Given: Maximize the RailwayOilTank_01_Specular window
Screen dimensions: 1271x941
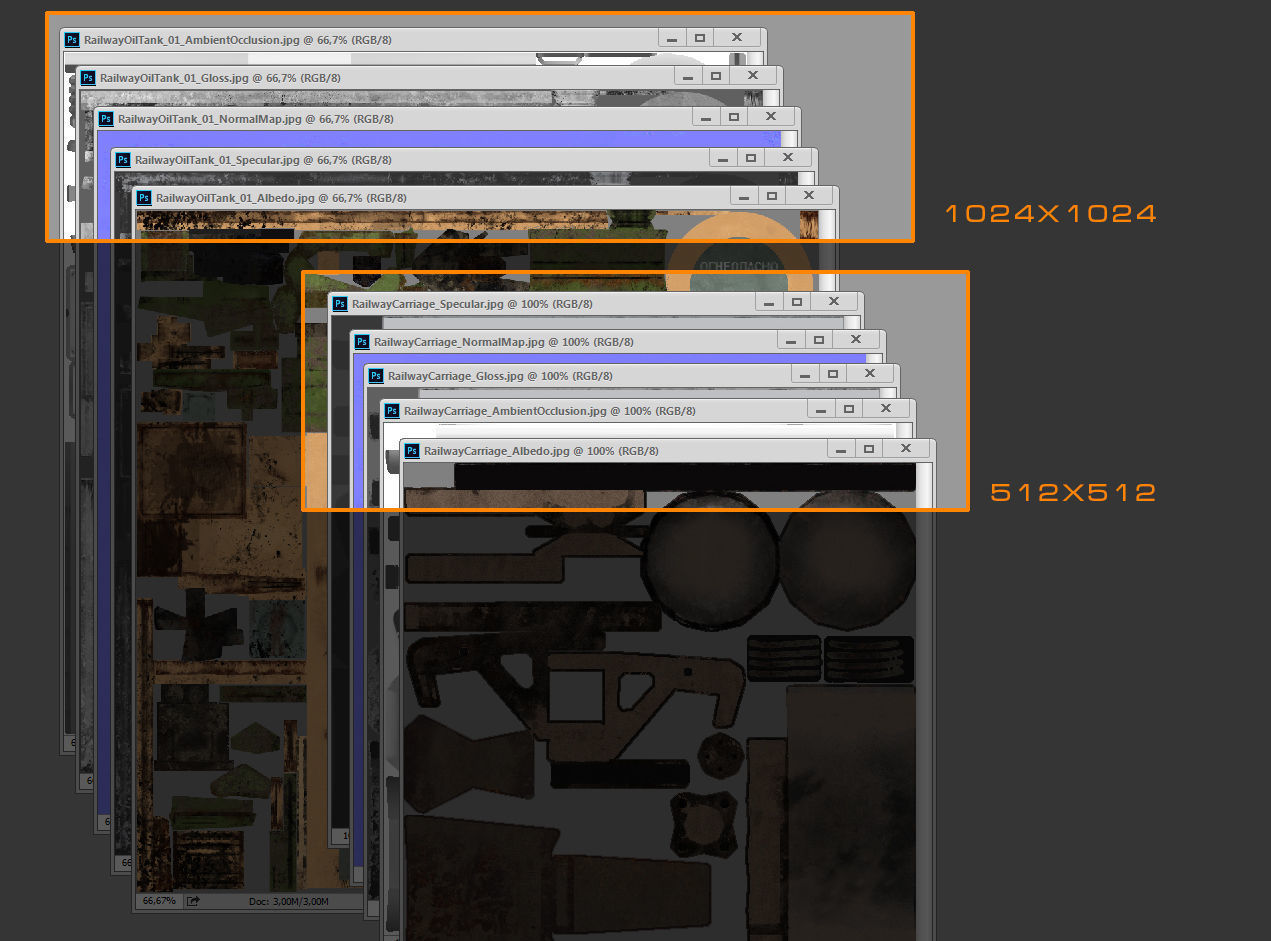Looking at the screenshot, I should (751, 157).
